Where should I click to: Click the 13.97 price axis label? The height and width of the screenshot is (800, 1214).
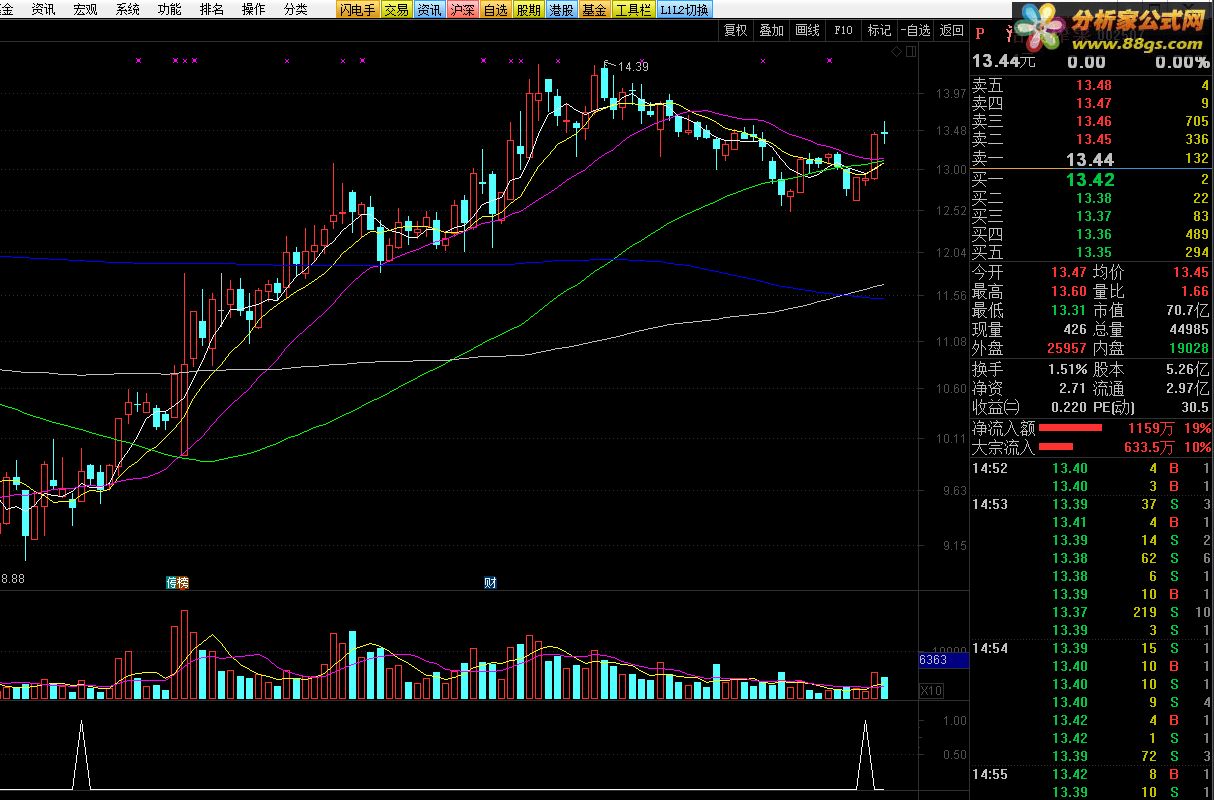pyautogui.click(x=951, y=95)
